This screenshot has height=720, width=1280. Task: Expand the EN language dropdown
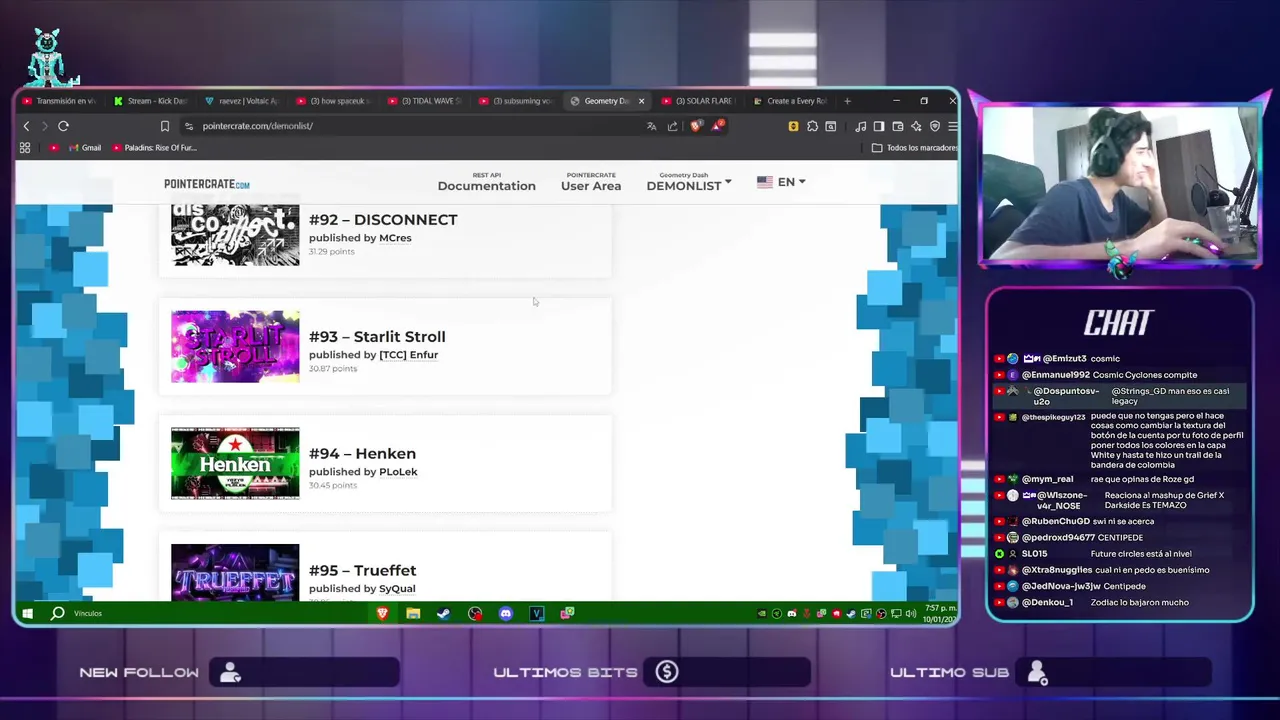coord(781,182)
